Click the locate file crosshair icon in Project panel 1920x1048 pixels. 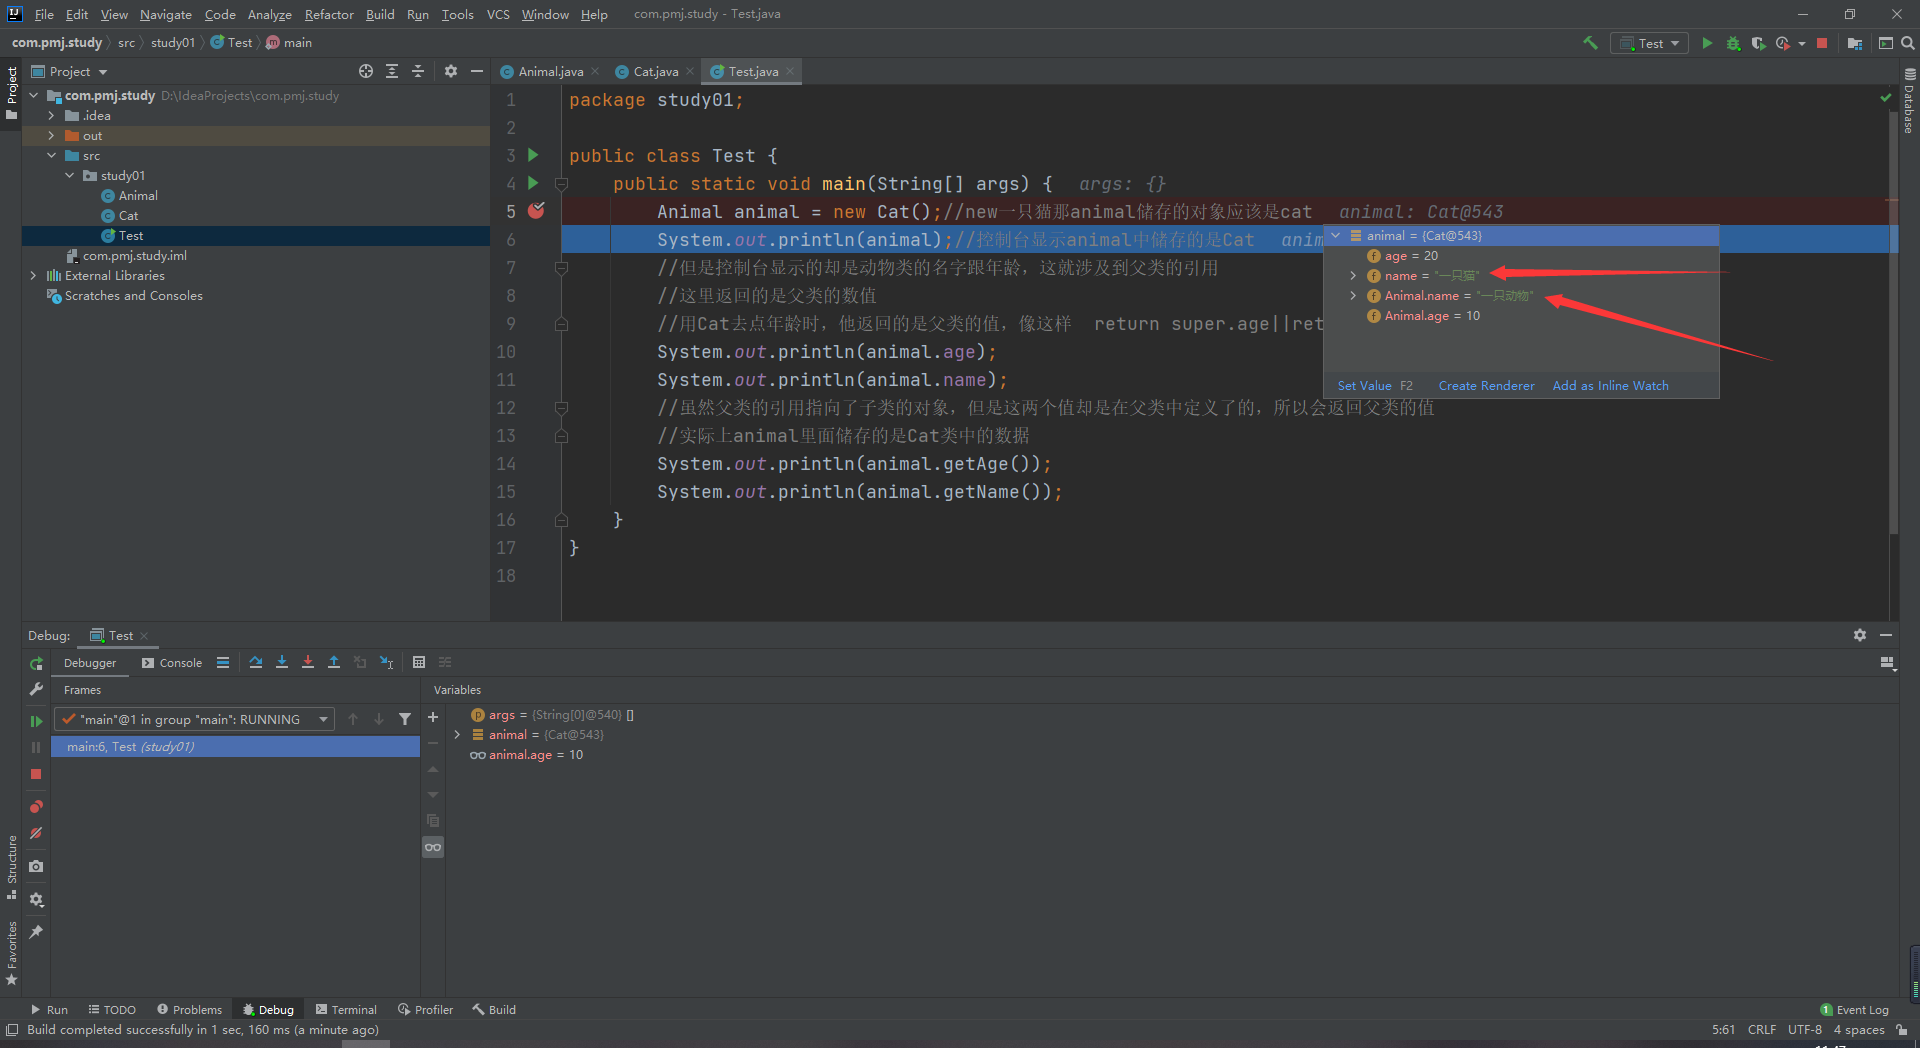pos(366,71)
